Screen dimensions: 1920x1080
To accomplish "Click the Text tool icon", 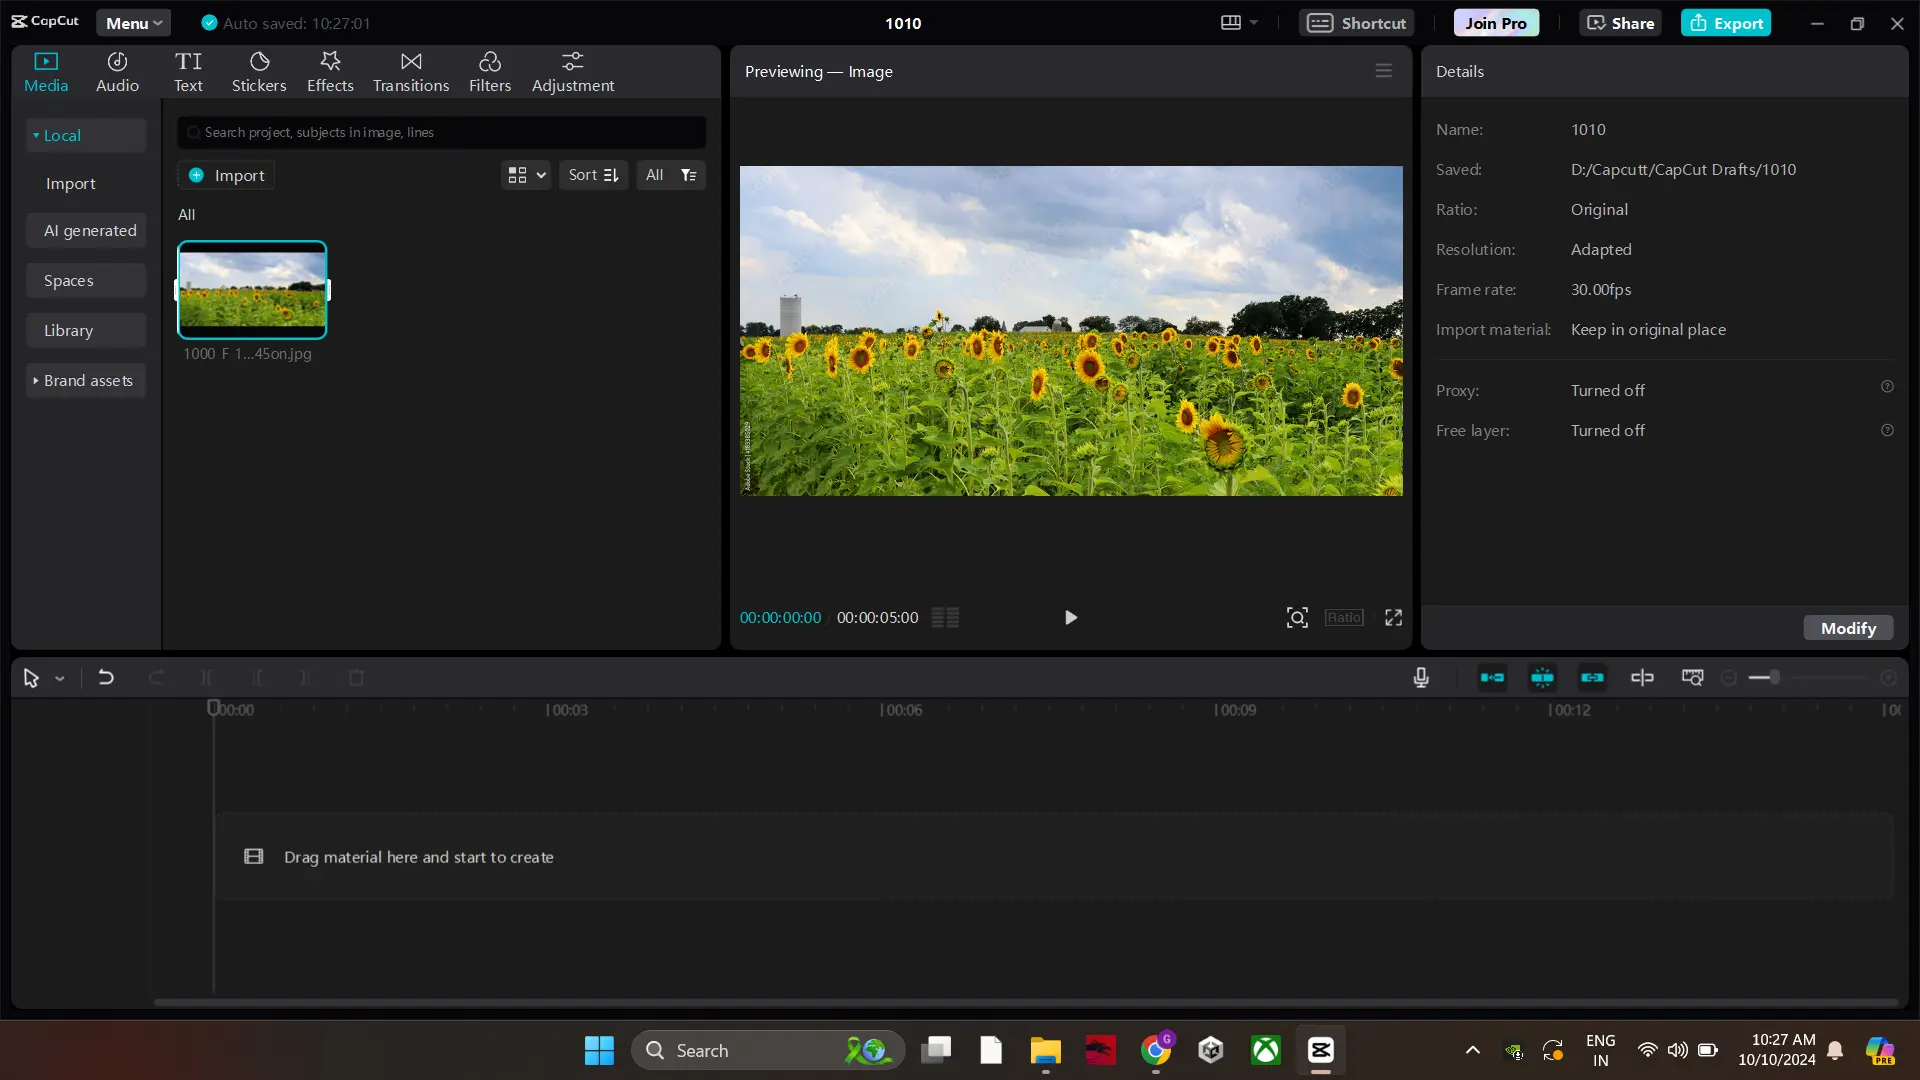I will coord(189,71).
